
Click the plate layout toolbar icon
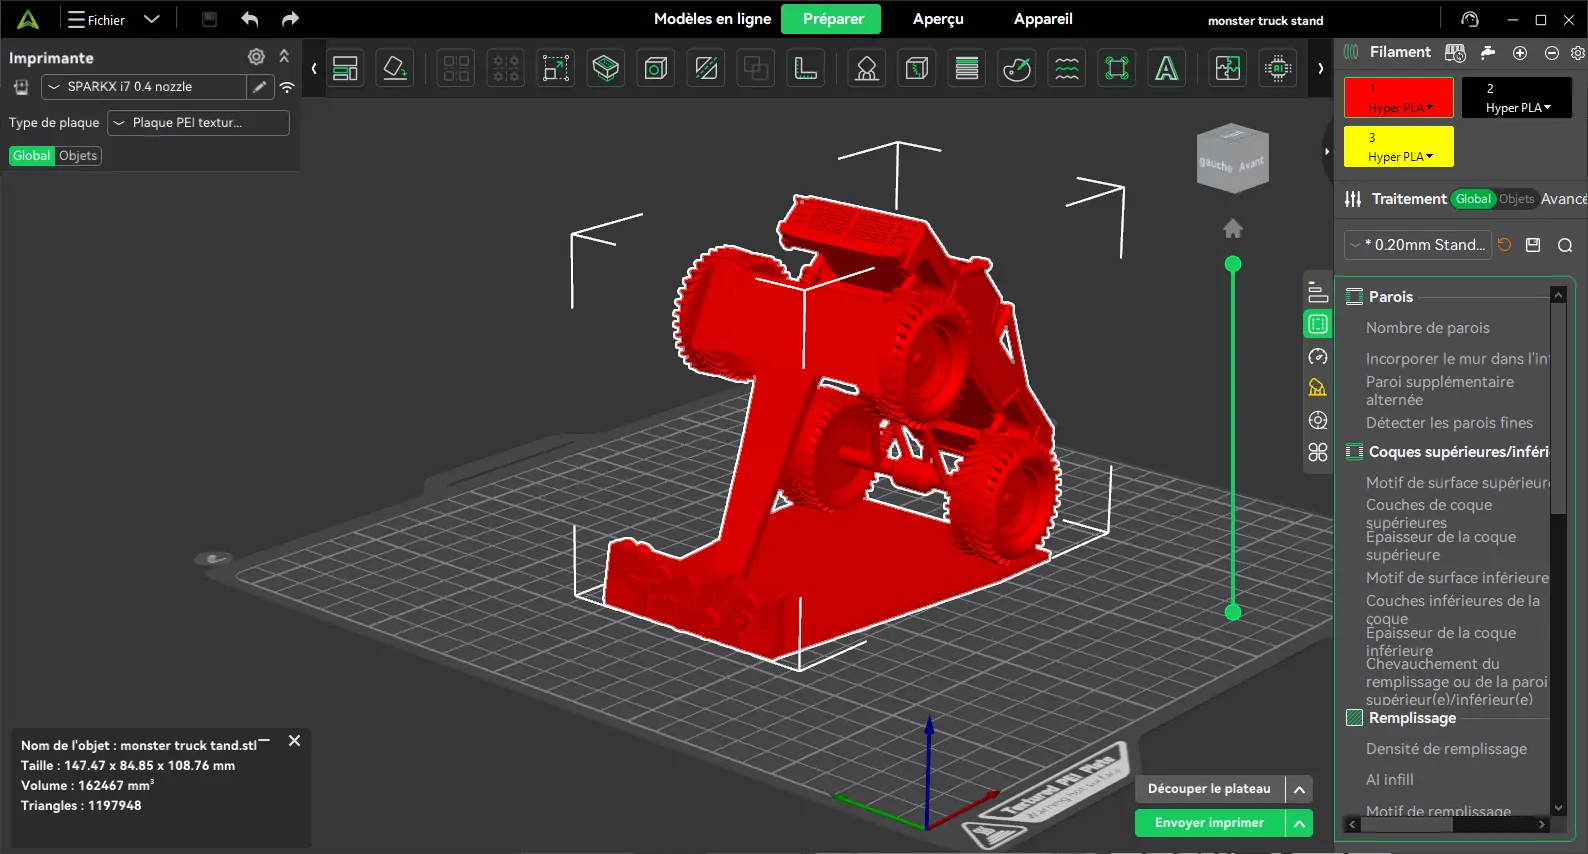coord(345,68)
